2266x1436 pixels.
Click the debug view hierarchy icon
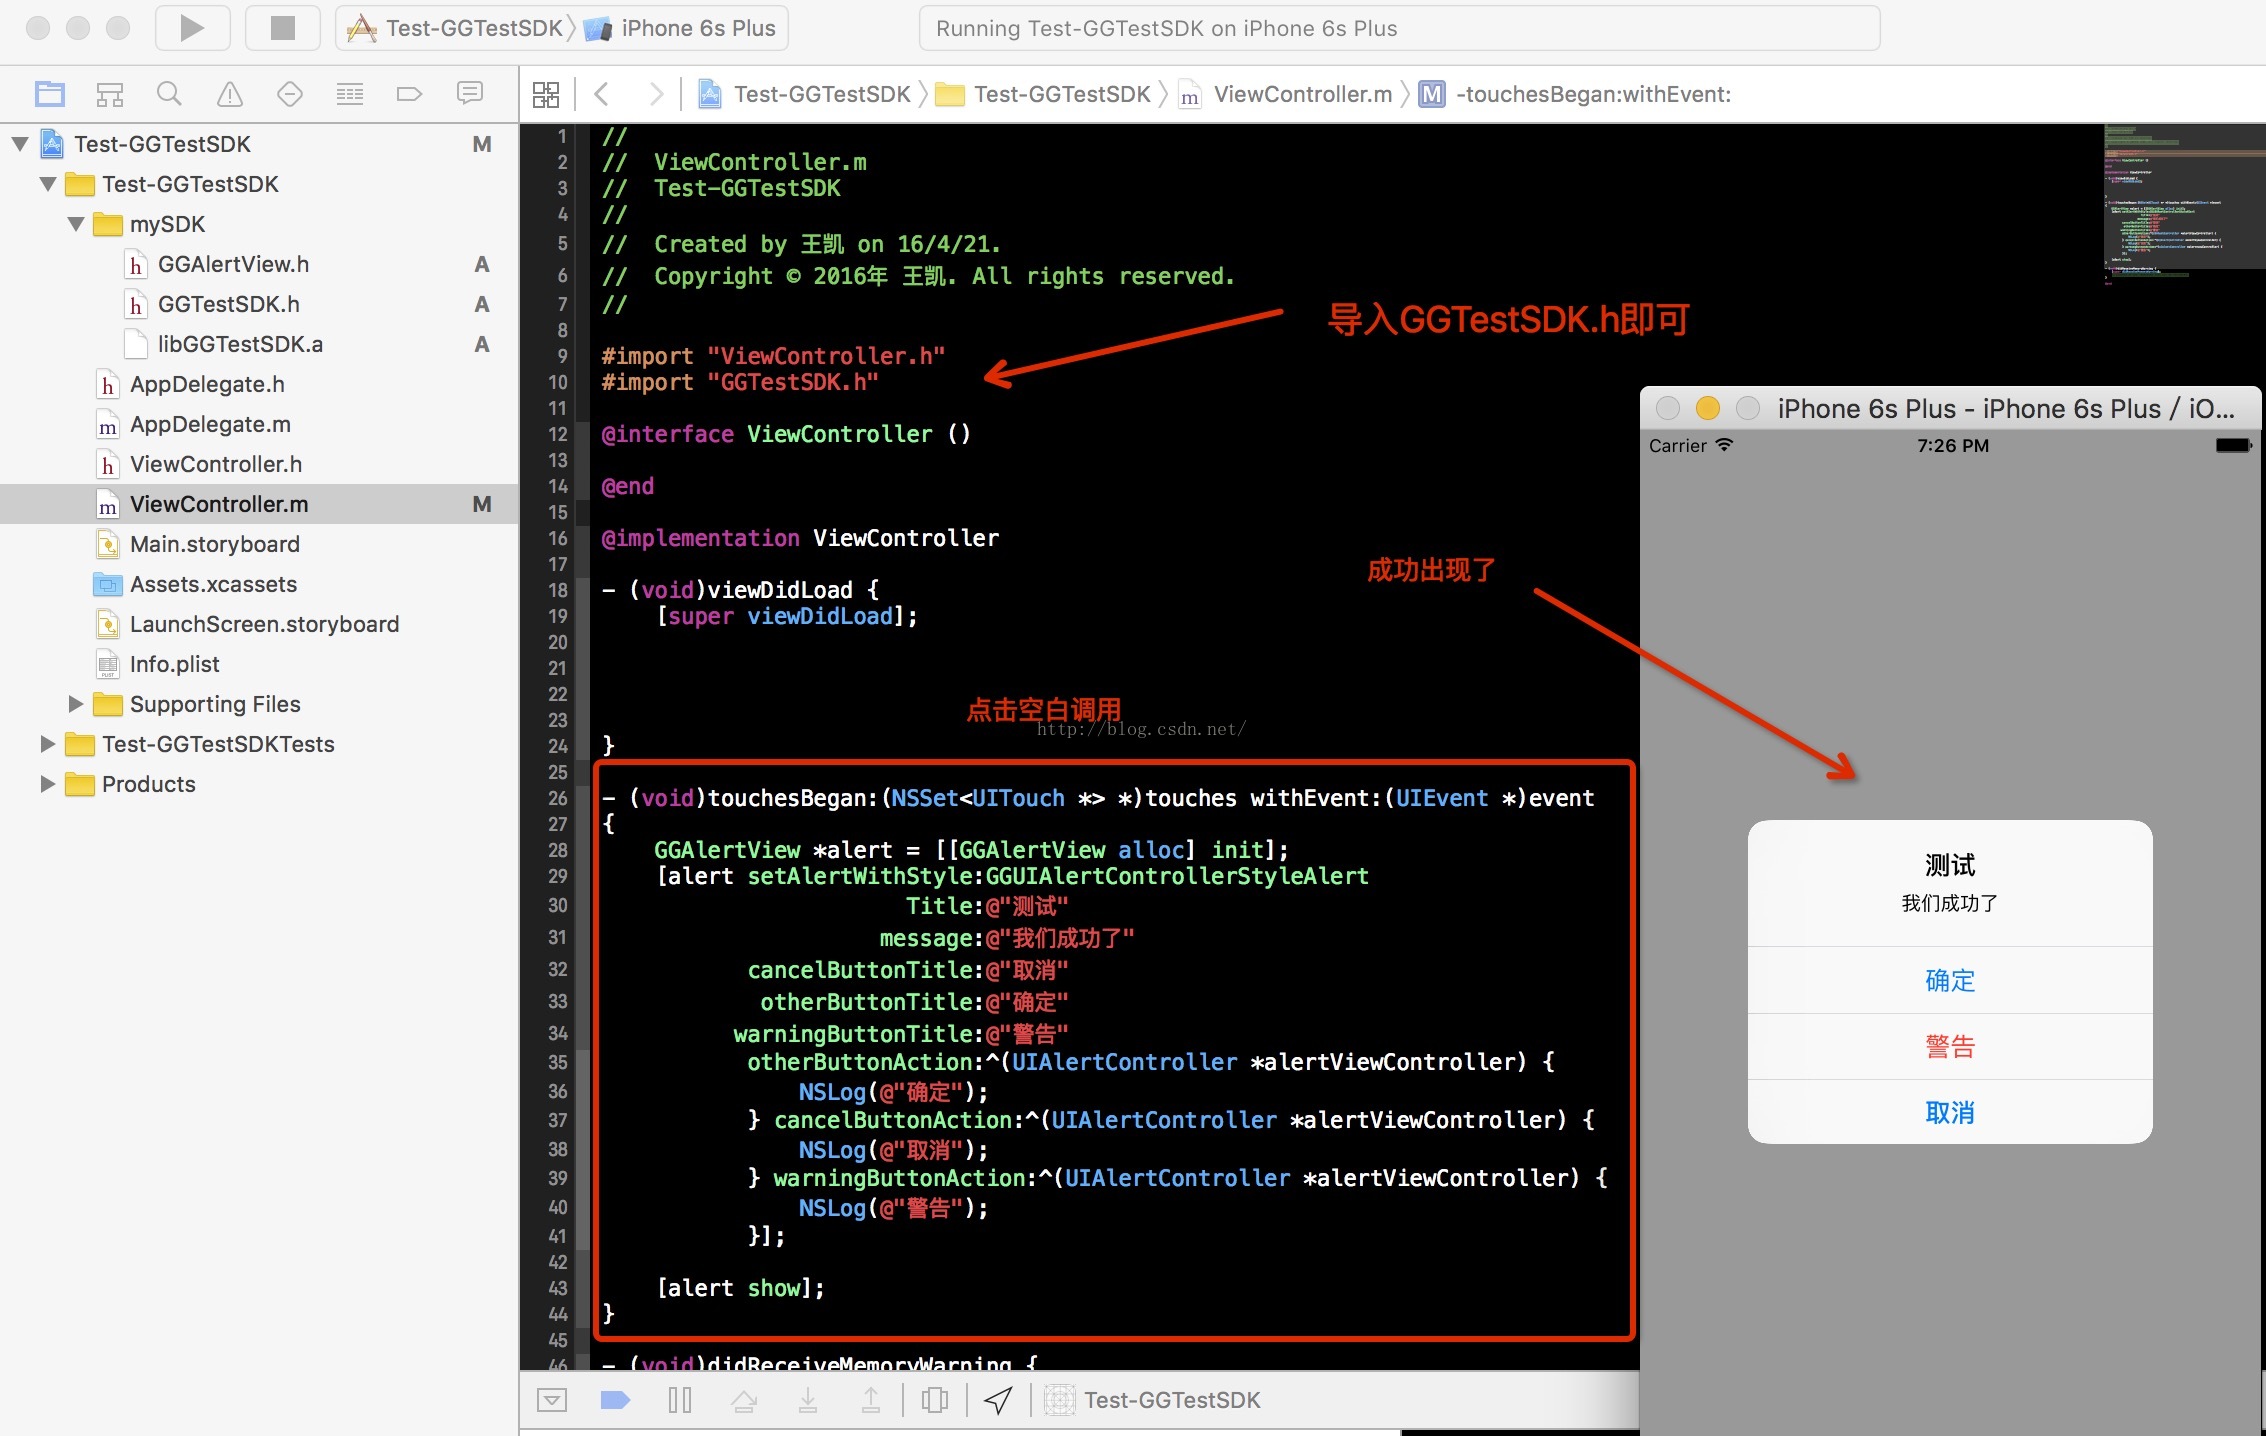pos(935,1400)
